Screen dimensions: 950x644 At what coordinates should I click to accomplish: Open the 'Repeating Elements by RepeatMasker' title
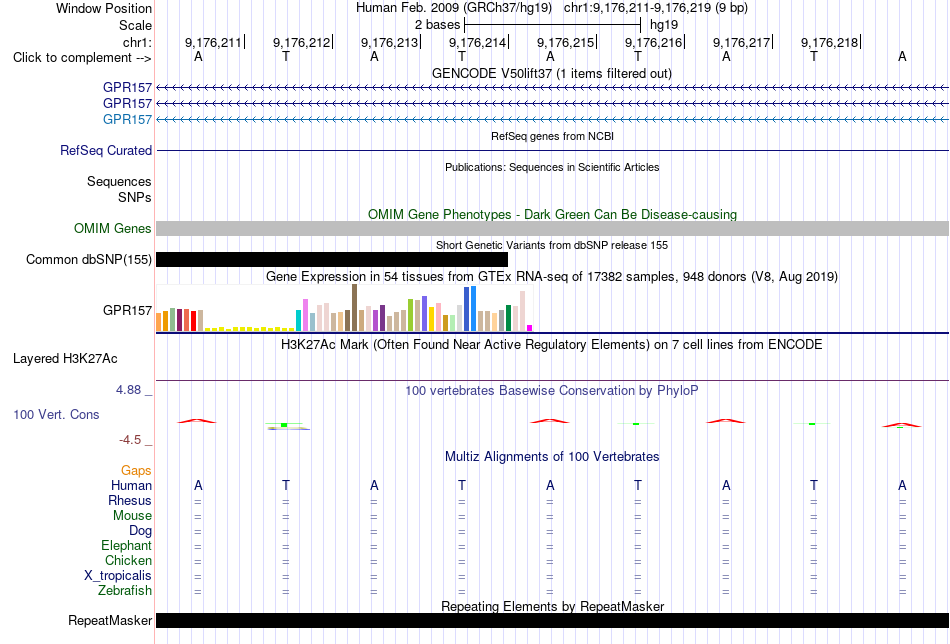[x=553, y=606]
